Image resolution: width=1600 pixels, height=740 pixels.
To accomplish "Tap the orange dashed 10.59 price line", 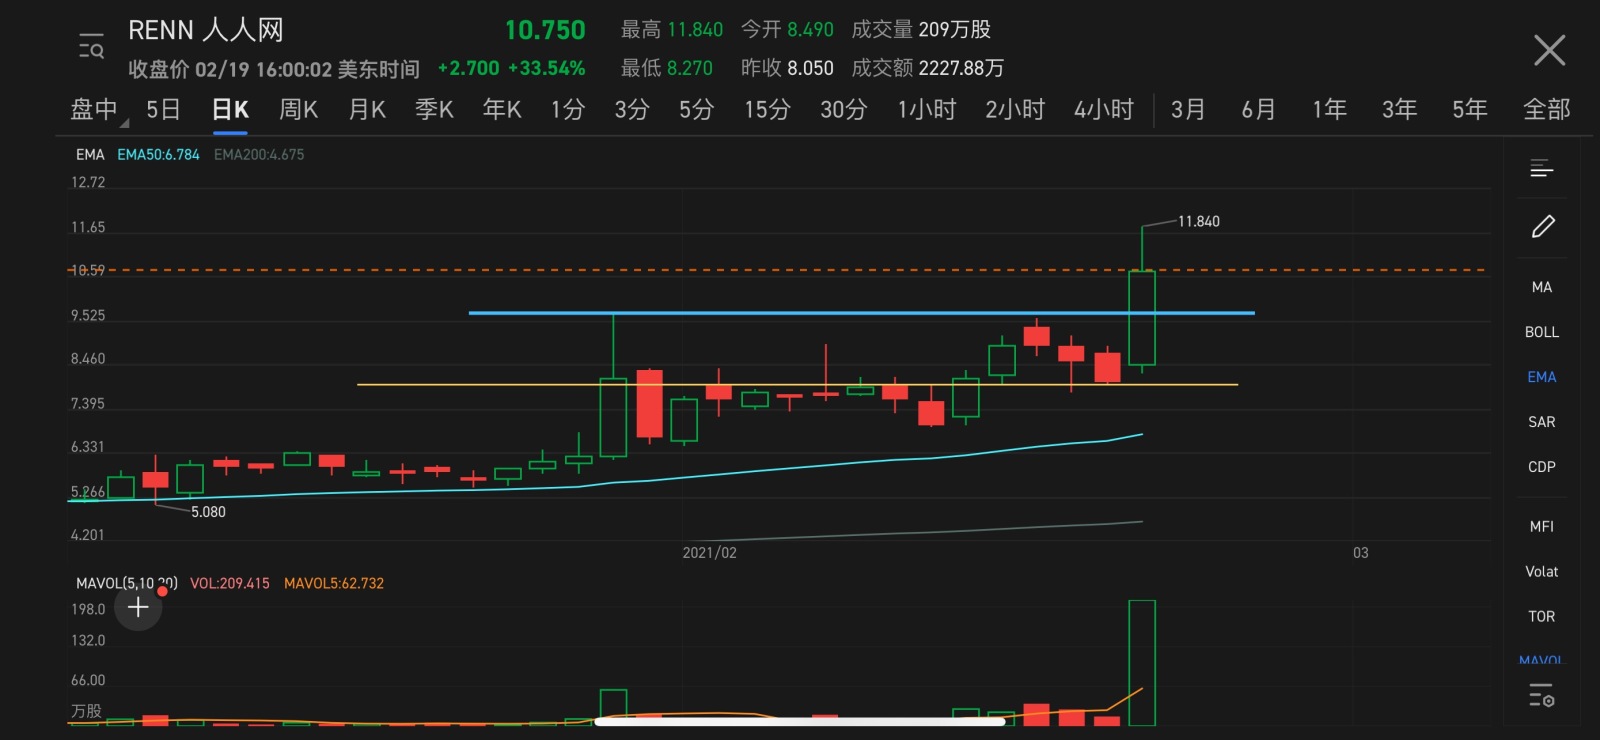I will click(x=776, y=270).
